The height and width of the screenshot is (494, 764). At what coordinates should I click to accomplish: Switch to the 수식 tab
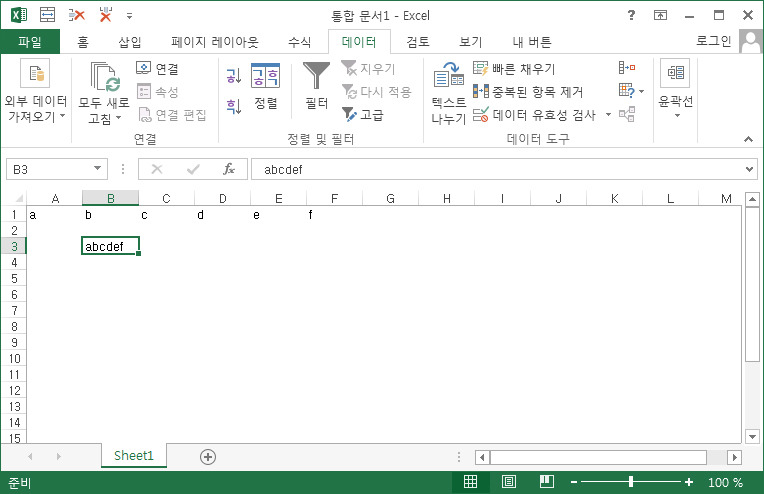[x=299, y=42]
